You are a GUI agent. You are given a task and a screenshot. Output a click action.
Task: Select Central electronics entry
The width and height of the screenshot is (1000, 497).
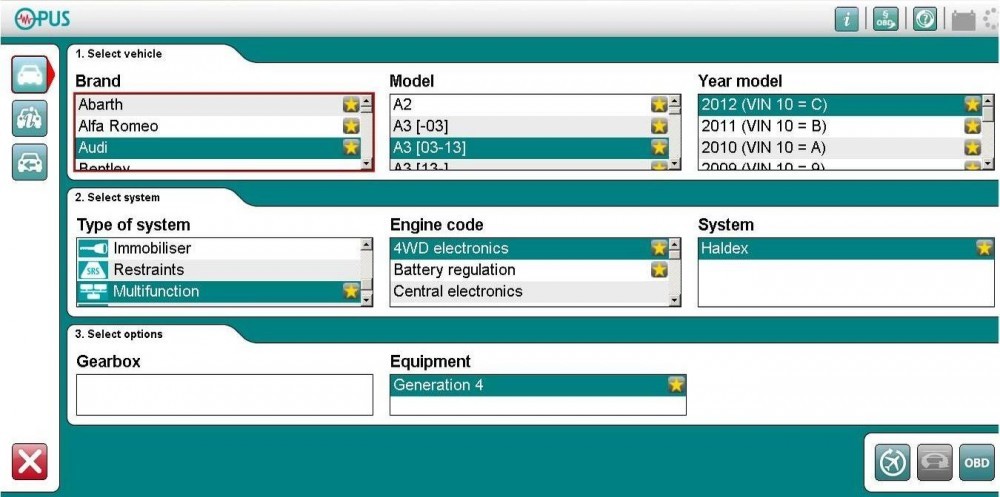(529, 292)
